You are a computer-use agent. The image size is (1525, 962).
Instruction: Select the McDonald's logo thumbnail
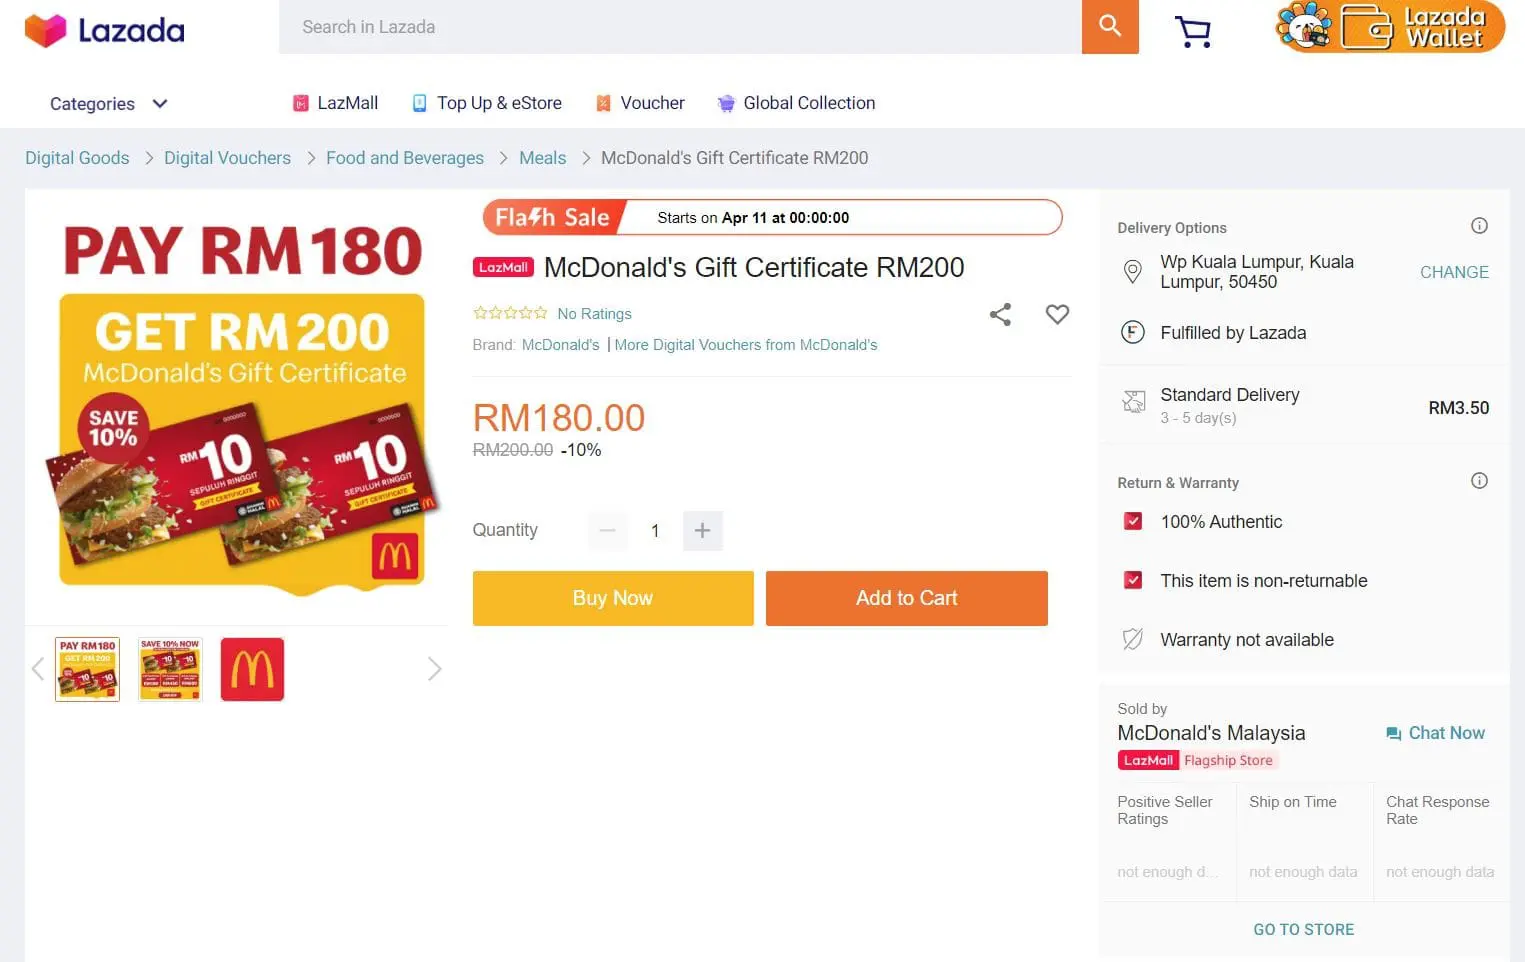(252, 669)
